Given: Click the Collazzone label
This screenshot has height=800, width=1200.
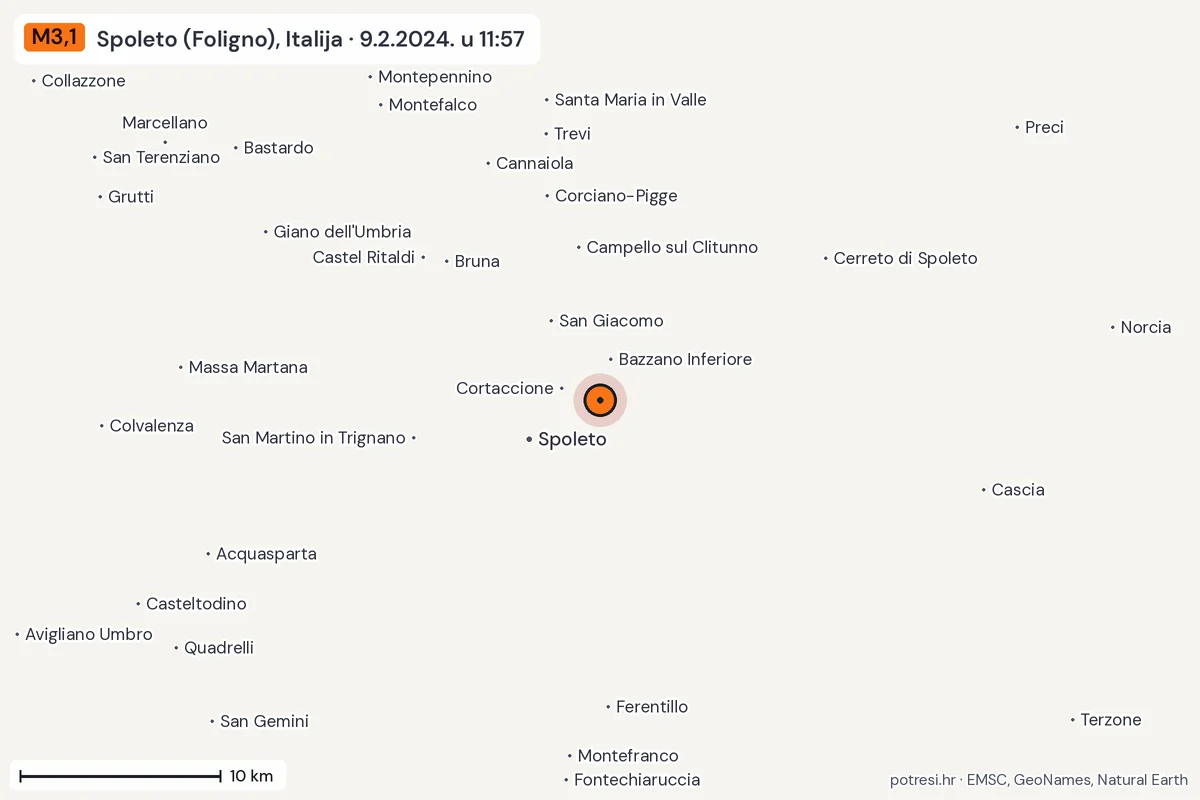Looking at the screenshot, I should pos(84,81).
